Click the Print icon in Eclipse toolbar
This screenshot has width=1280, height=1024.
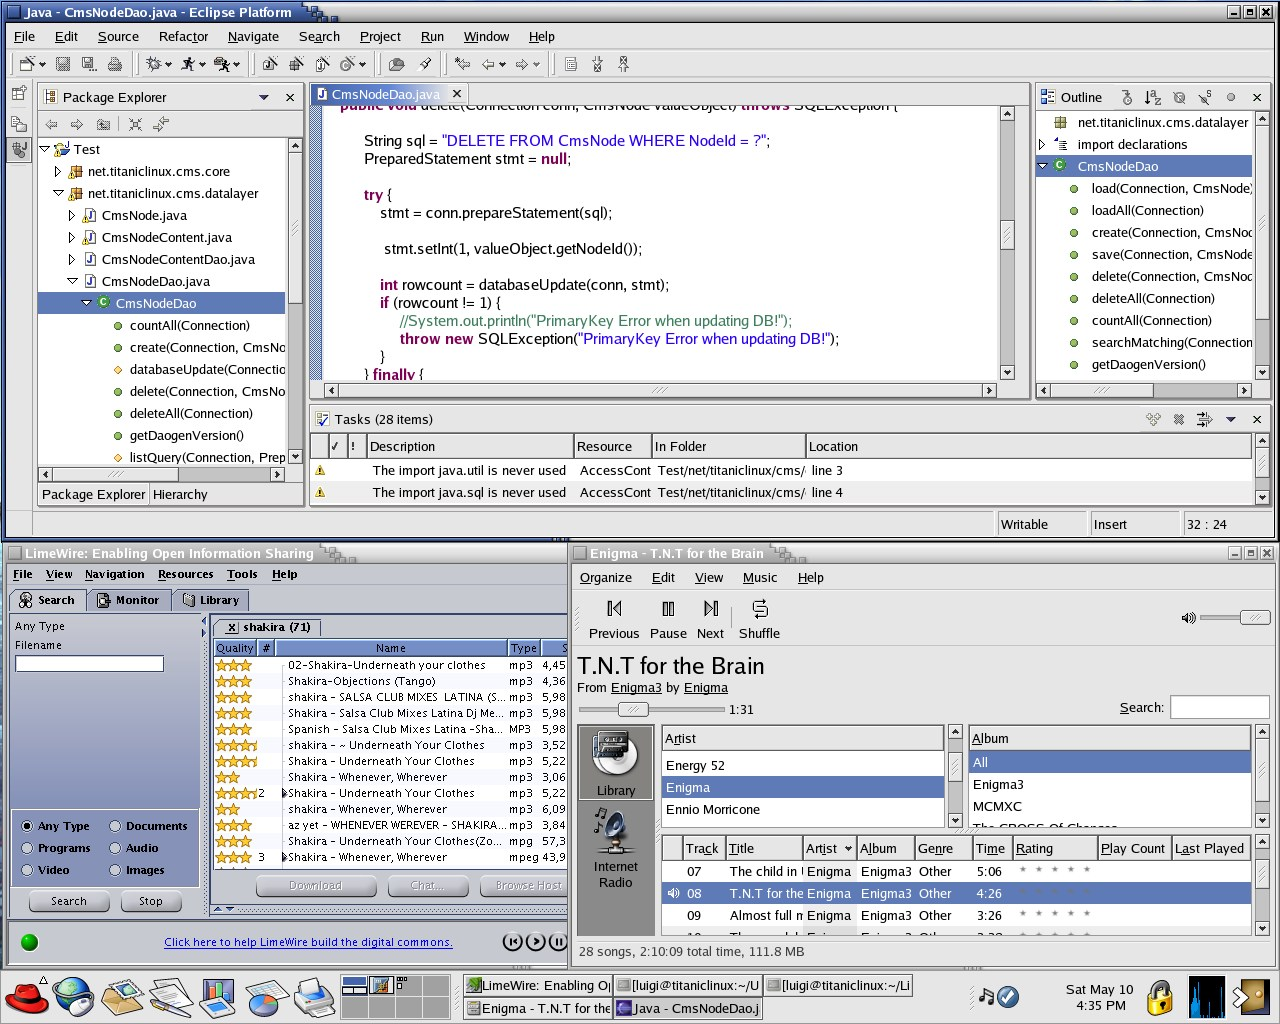coord(115,64)
